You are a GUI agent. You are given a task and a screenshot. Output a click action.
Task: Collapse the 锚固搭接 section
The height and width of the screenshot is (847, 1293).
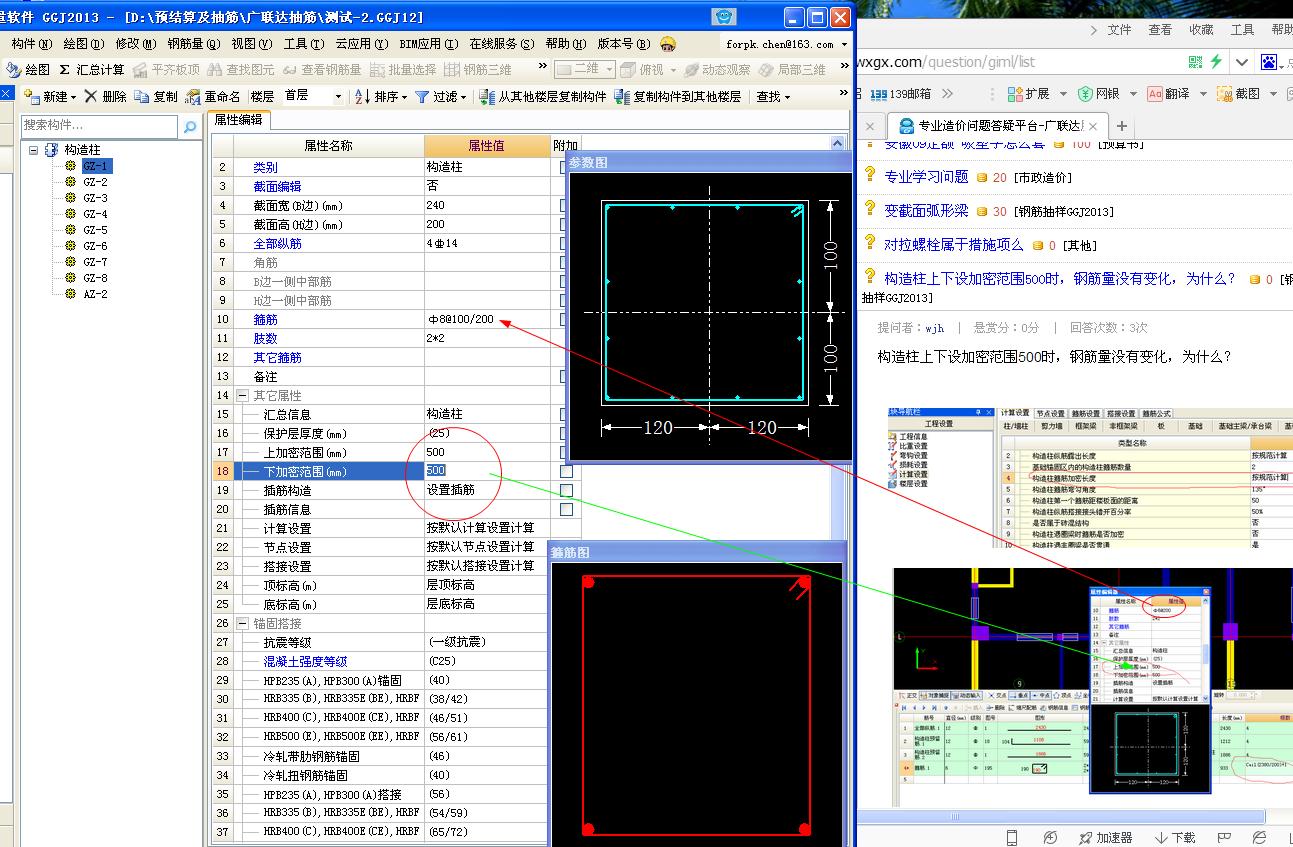click(x=243, y=623)
